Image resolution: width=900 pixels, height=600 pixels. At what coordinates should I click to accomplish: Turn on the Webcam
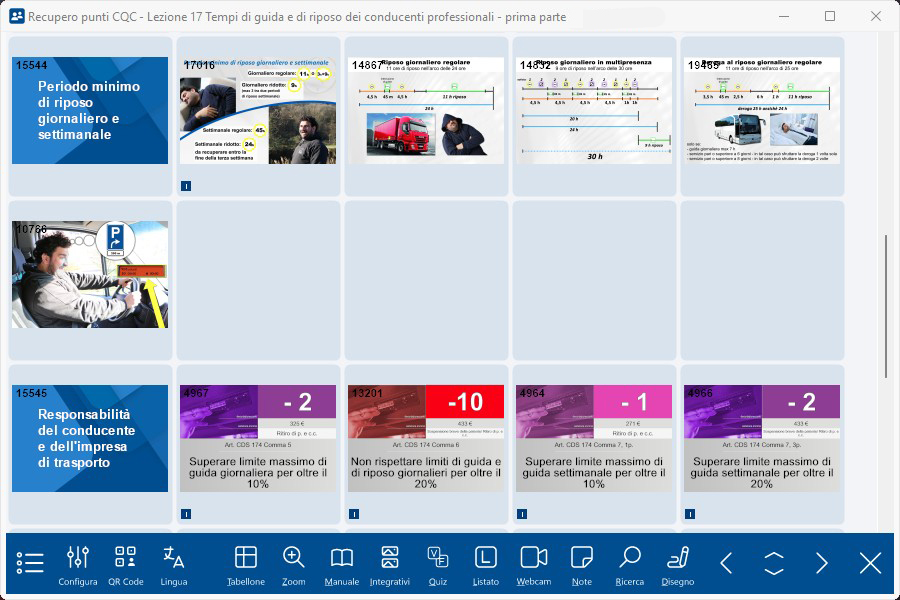pyautogui.click(x=534, y=566)
